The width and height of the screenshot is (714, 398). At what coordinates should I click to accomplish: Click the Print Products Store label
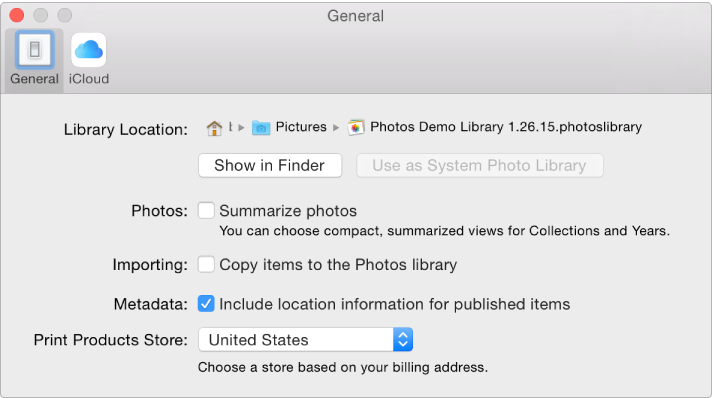pyautogui.click(x=111, y=340)
